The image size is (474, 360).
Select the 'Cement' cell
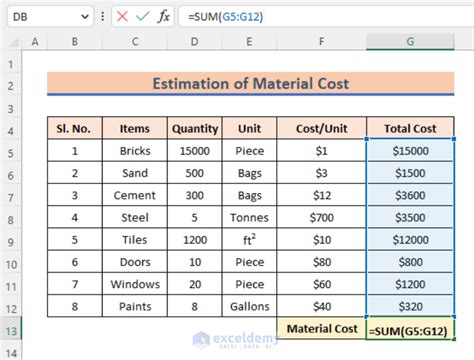(x=135, y=195)
